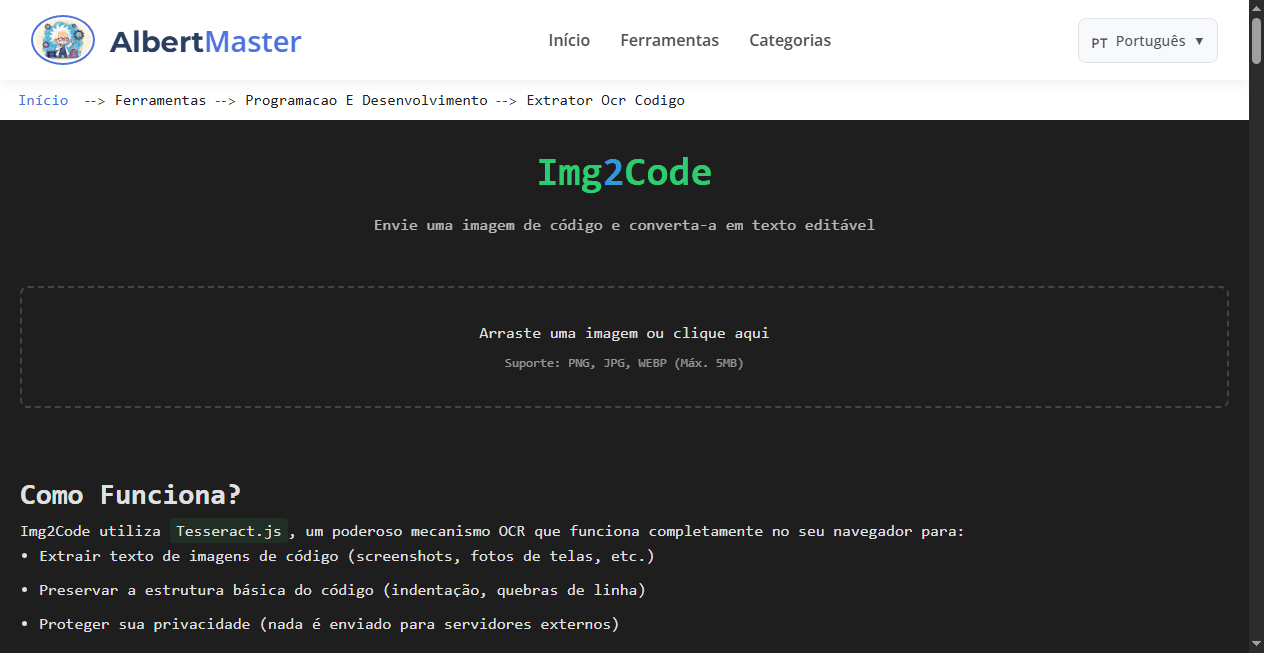
Task: Expand the language selector chevron
Action: [1200, 41]
